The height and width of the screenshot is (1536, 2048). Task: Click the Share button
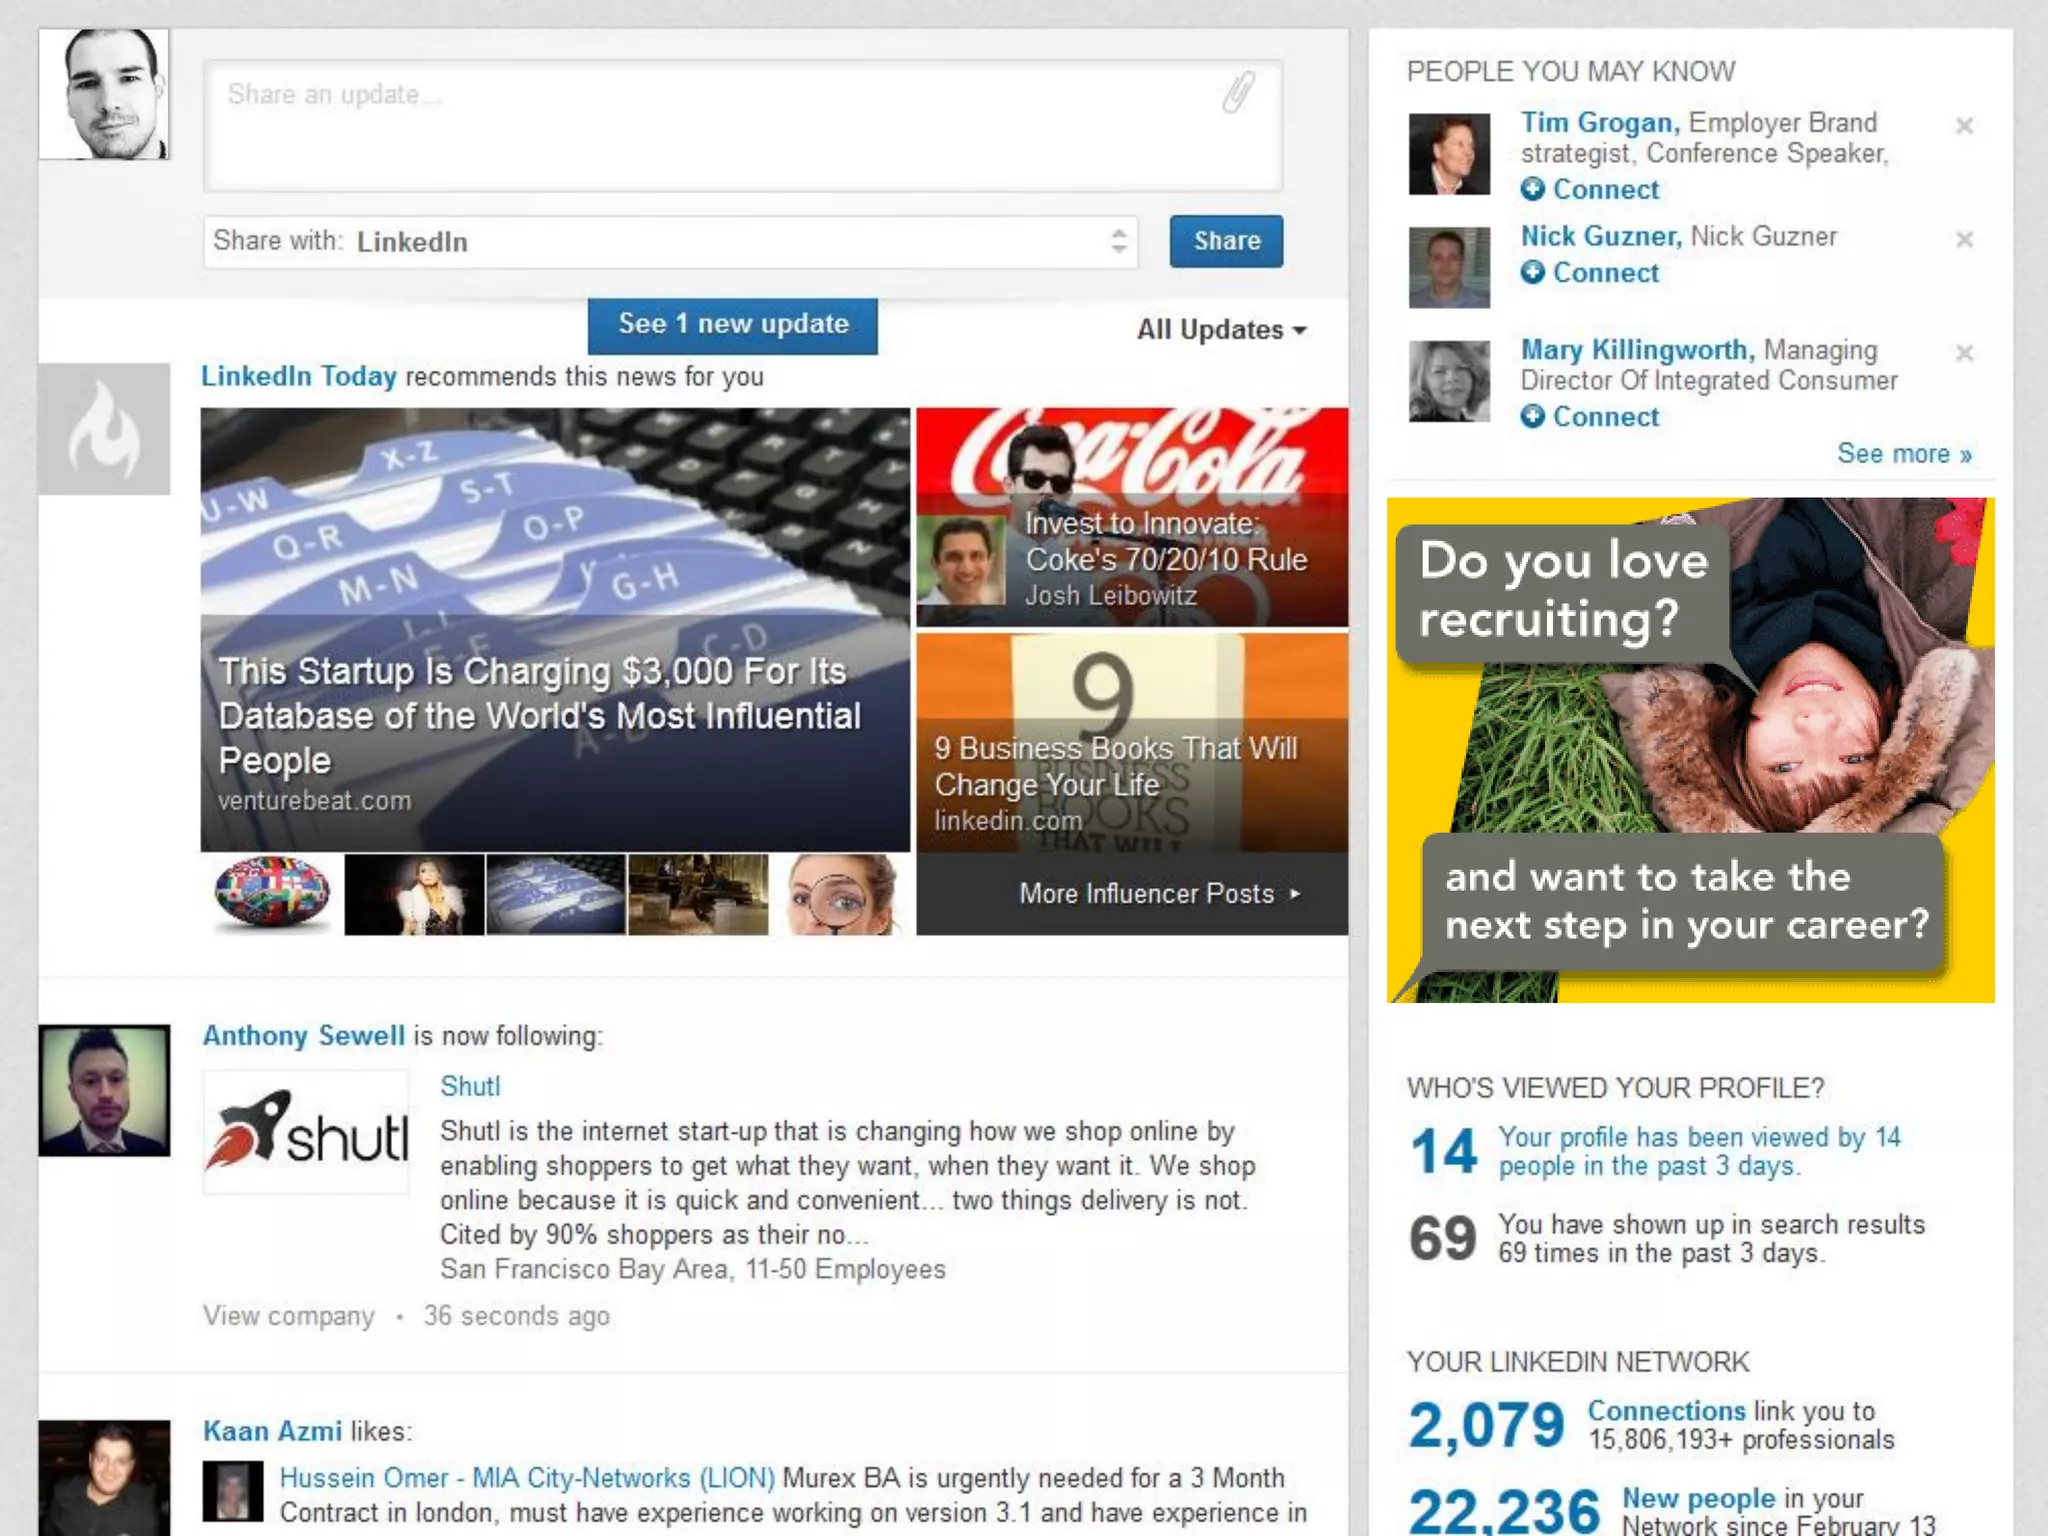click(1226, 241)
